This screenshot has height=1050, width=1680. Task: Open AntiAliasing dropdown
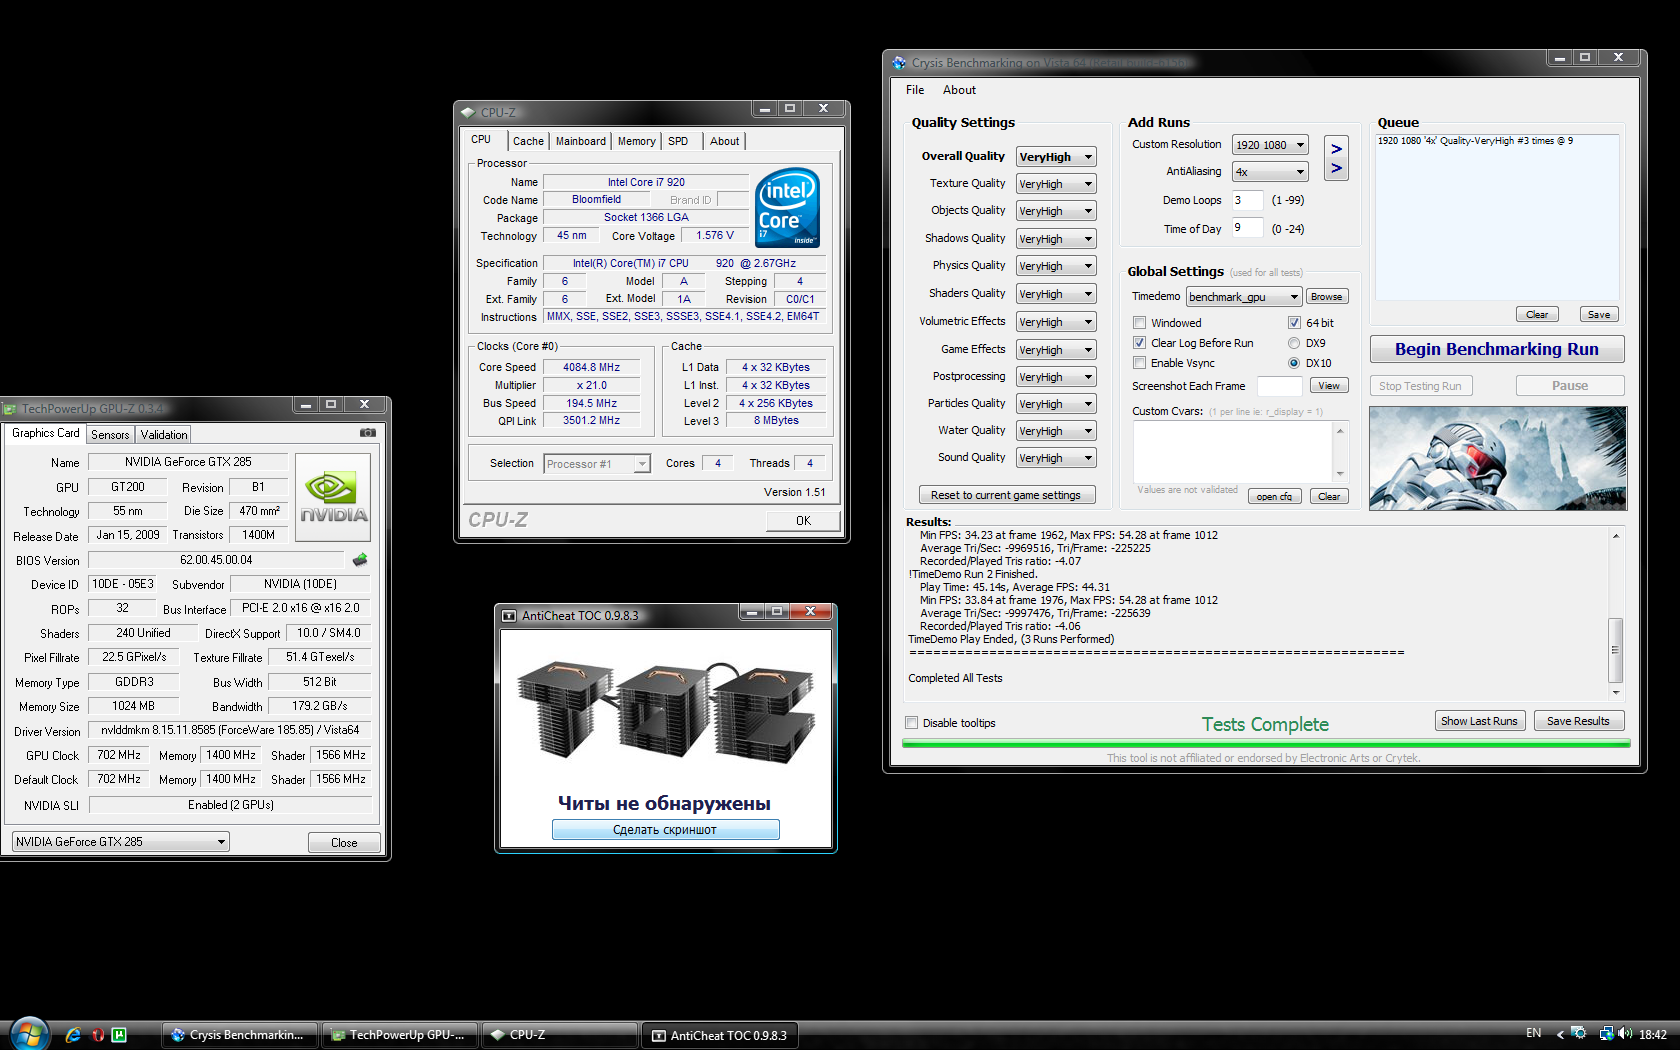coord(1270,172)
